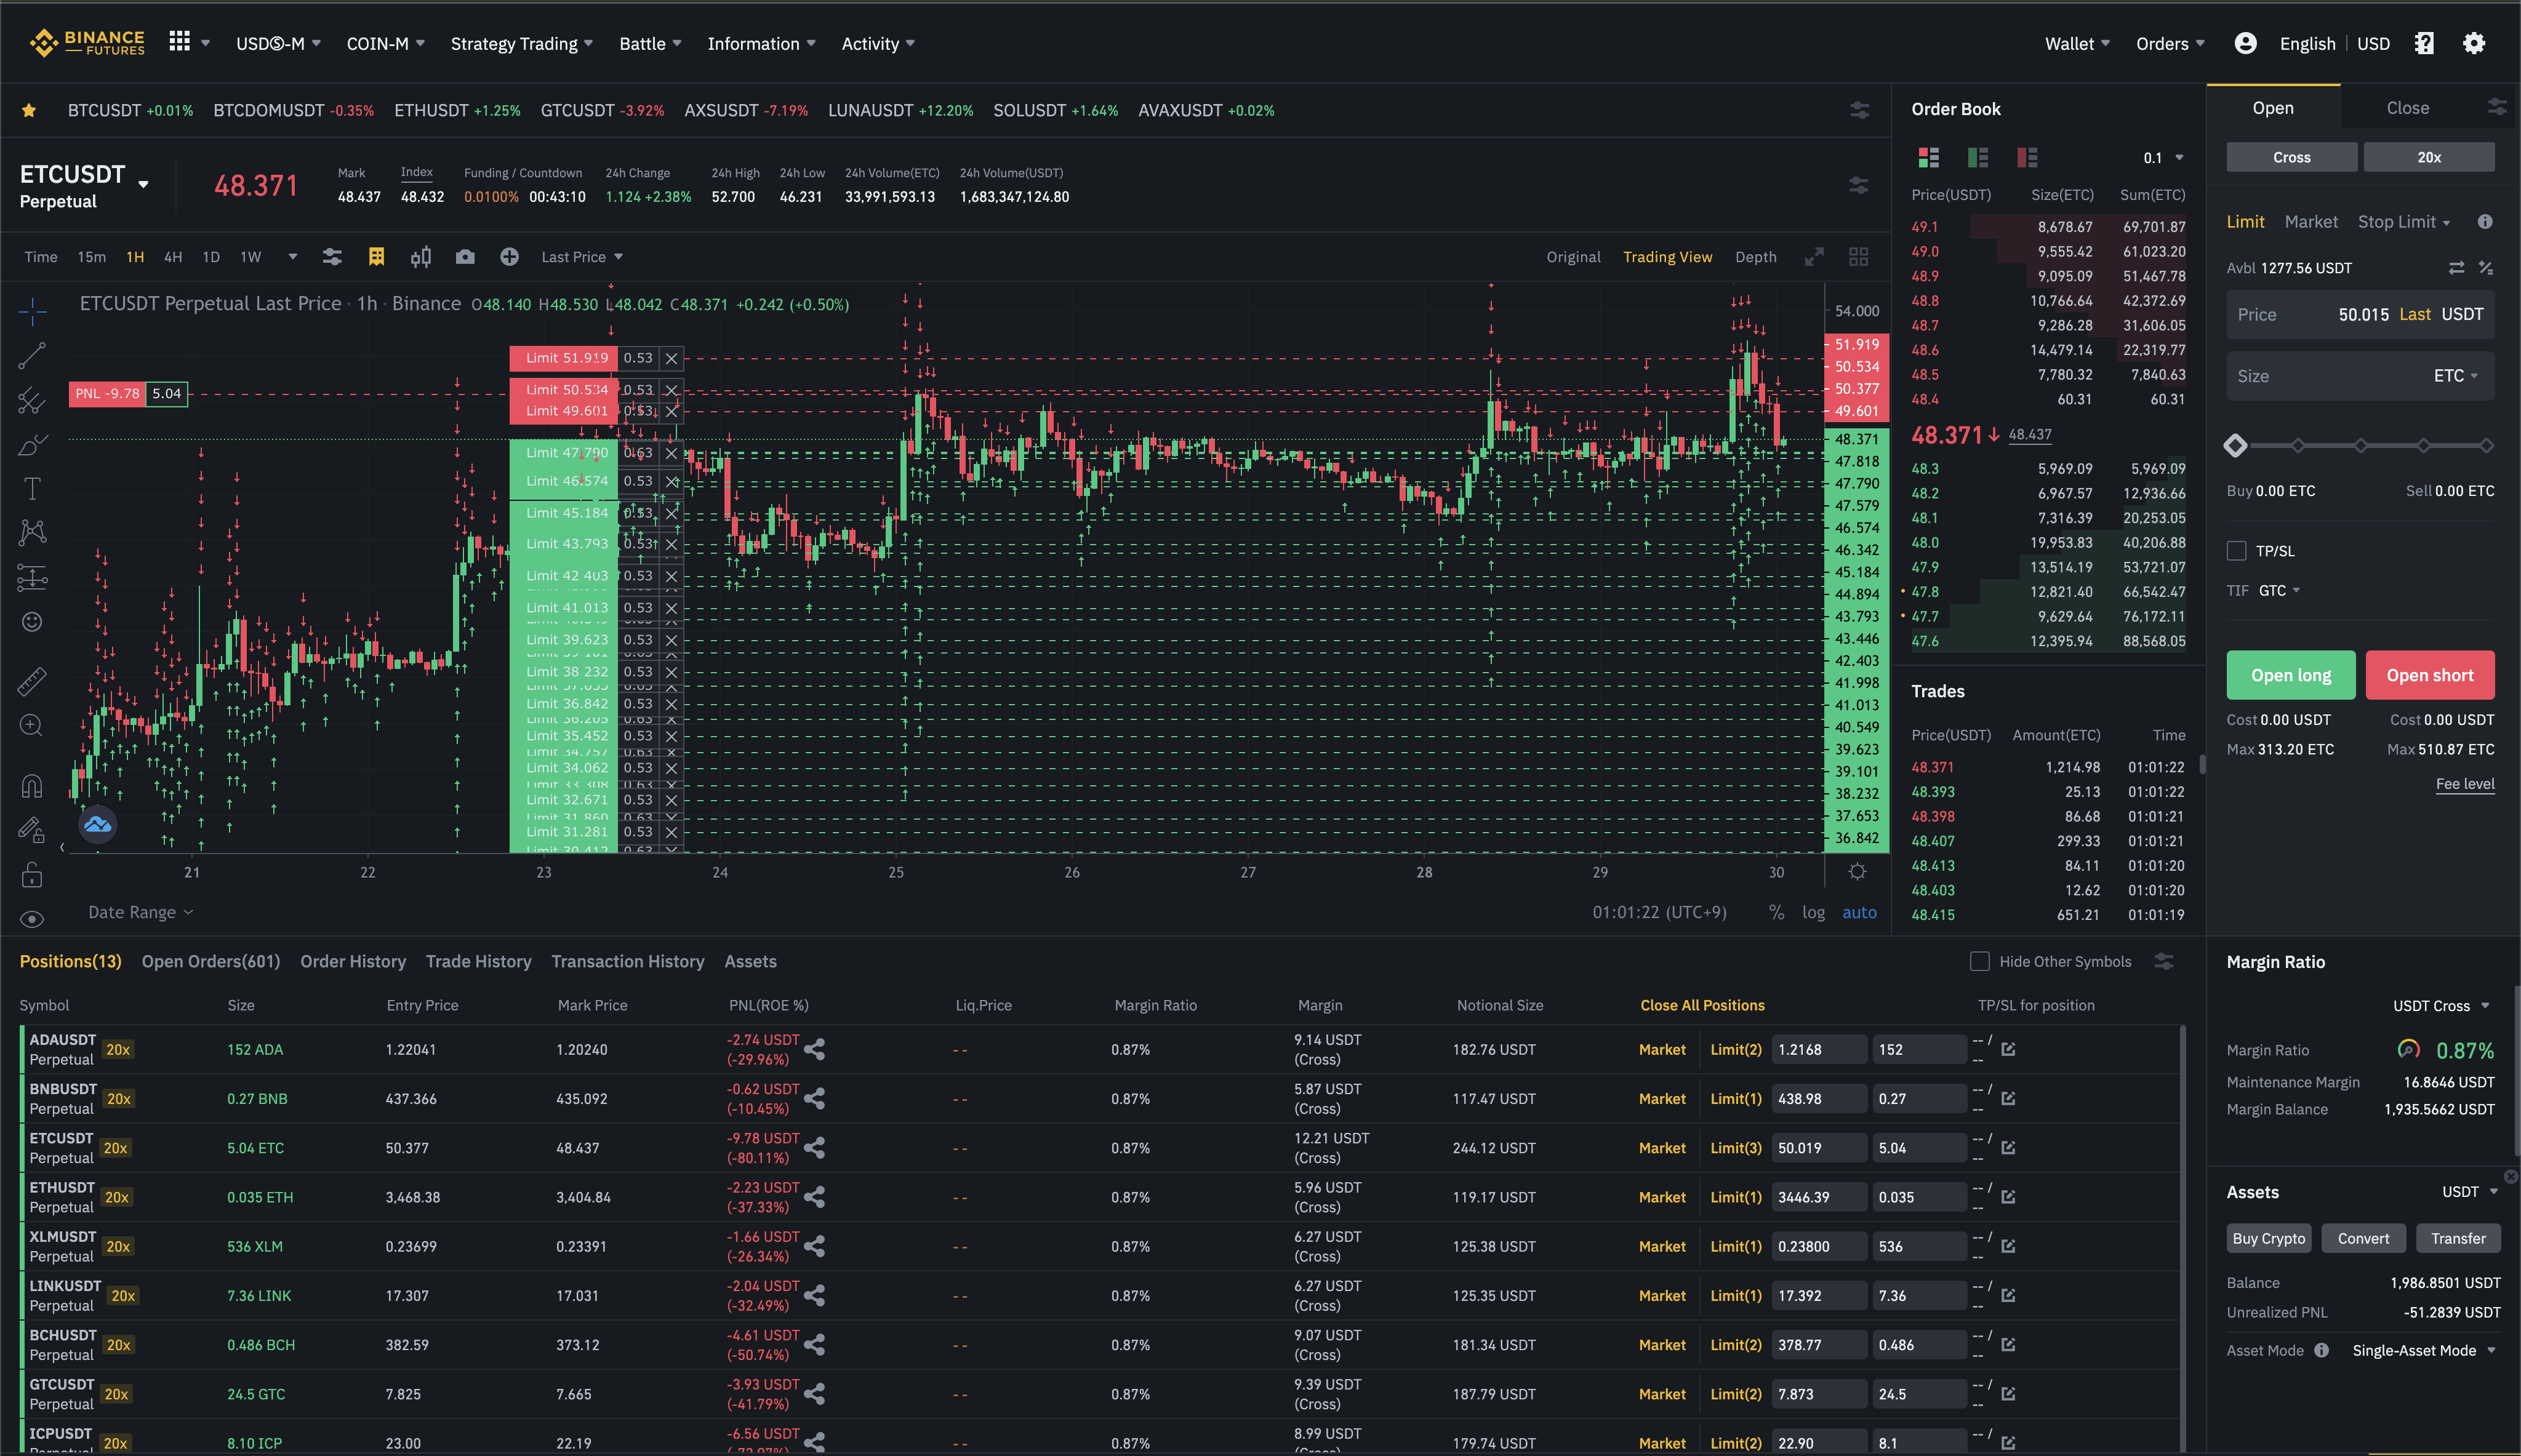
Task: Open the TIF GTC dropdown
Action: 2279,591
